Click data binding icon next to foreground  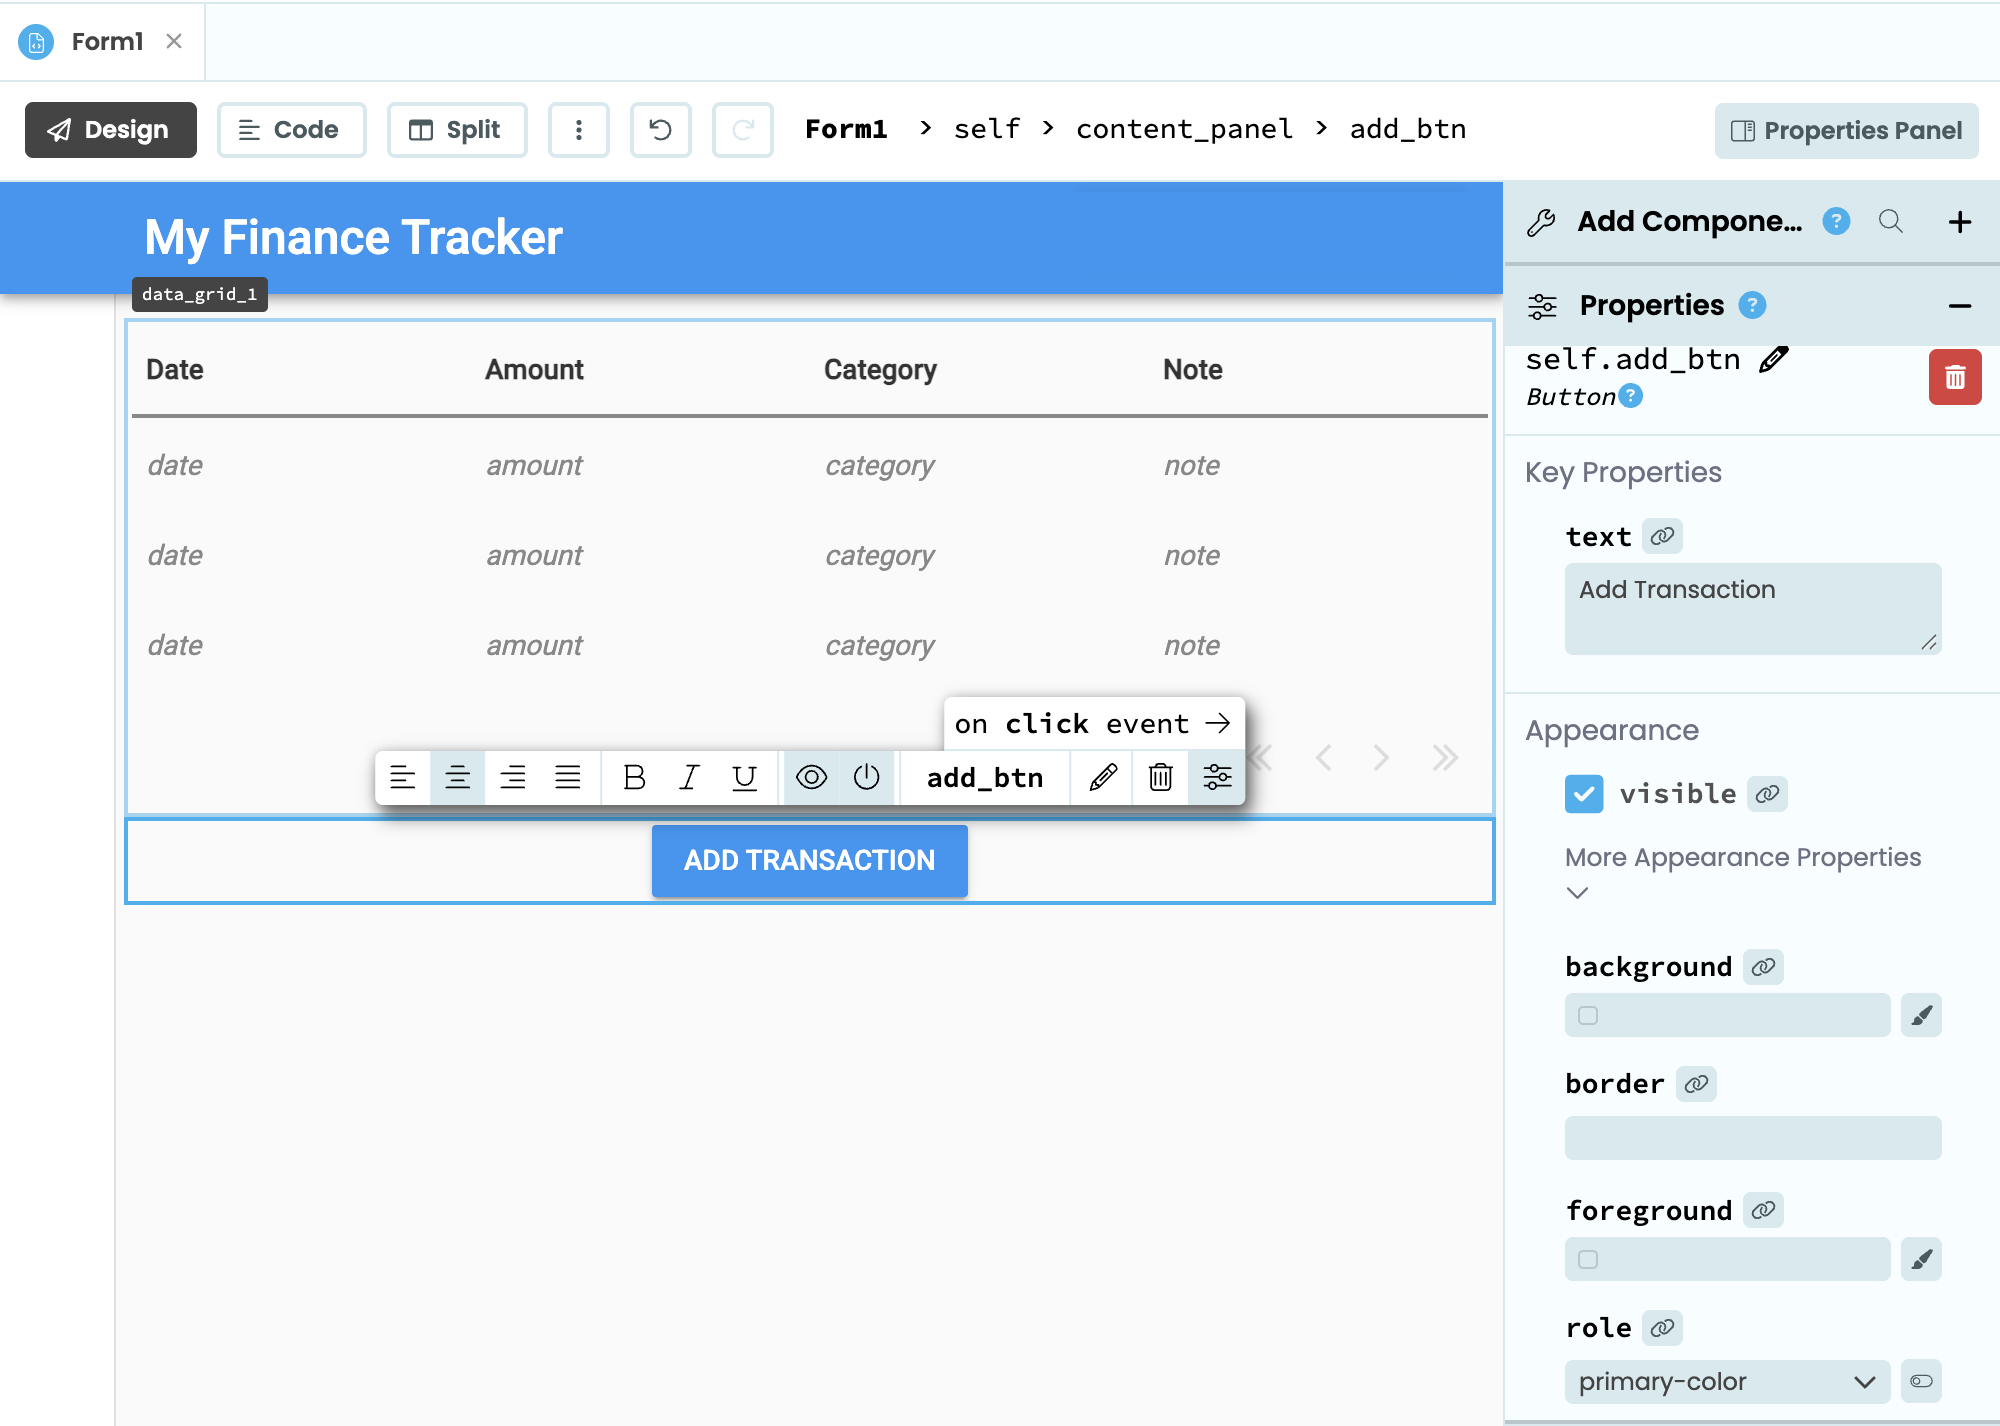pyautogui.click(x=1763, y=1211)
